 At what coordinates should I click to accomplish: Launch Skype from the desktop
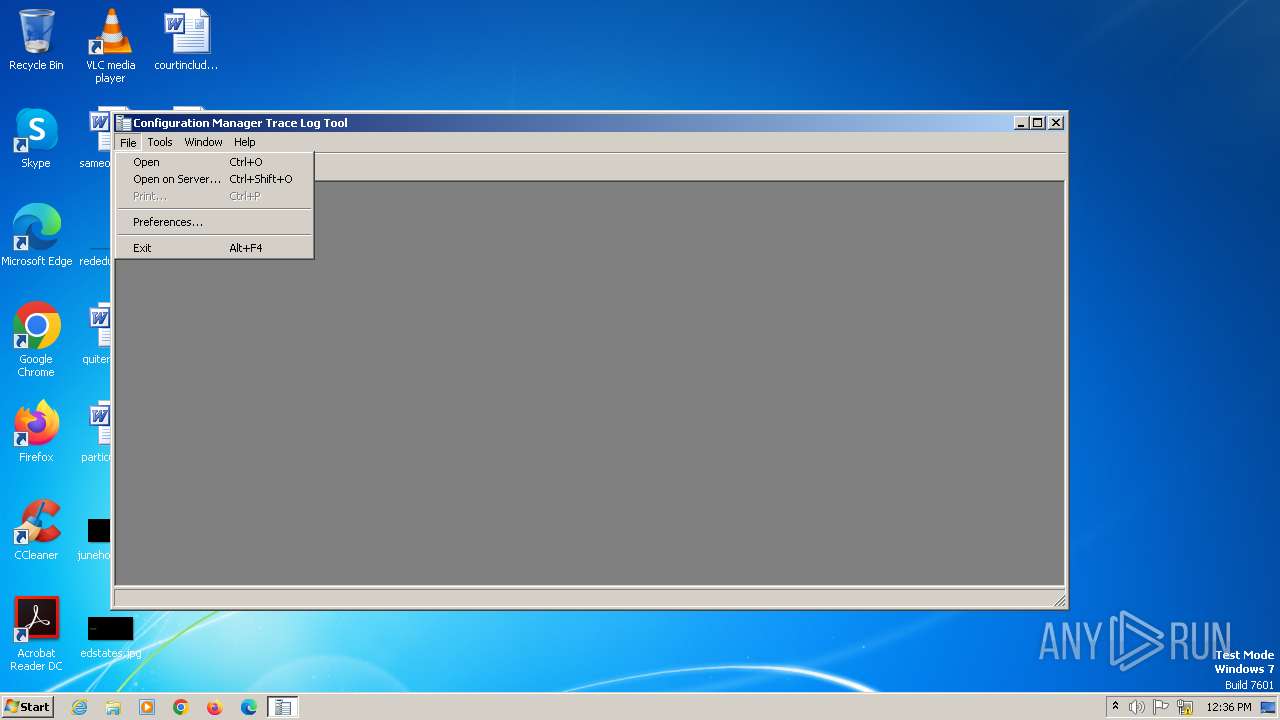pyautogui.click(x=36, y=138)
